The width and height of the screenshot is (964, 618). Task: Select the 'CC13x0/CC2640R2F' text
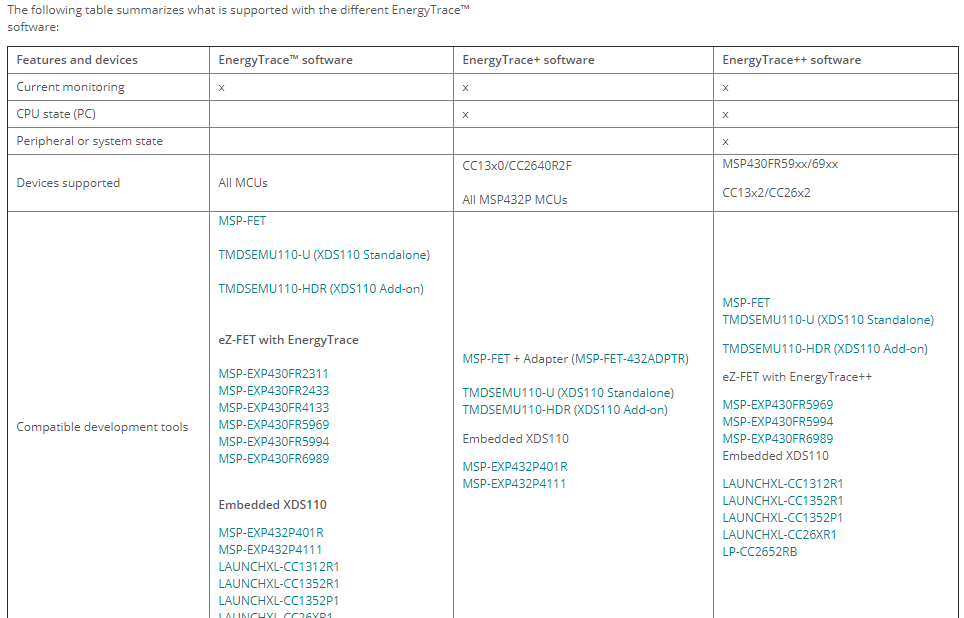(517, 165)
